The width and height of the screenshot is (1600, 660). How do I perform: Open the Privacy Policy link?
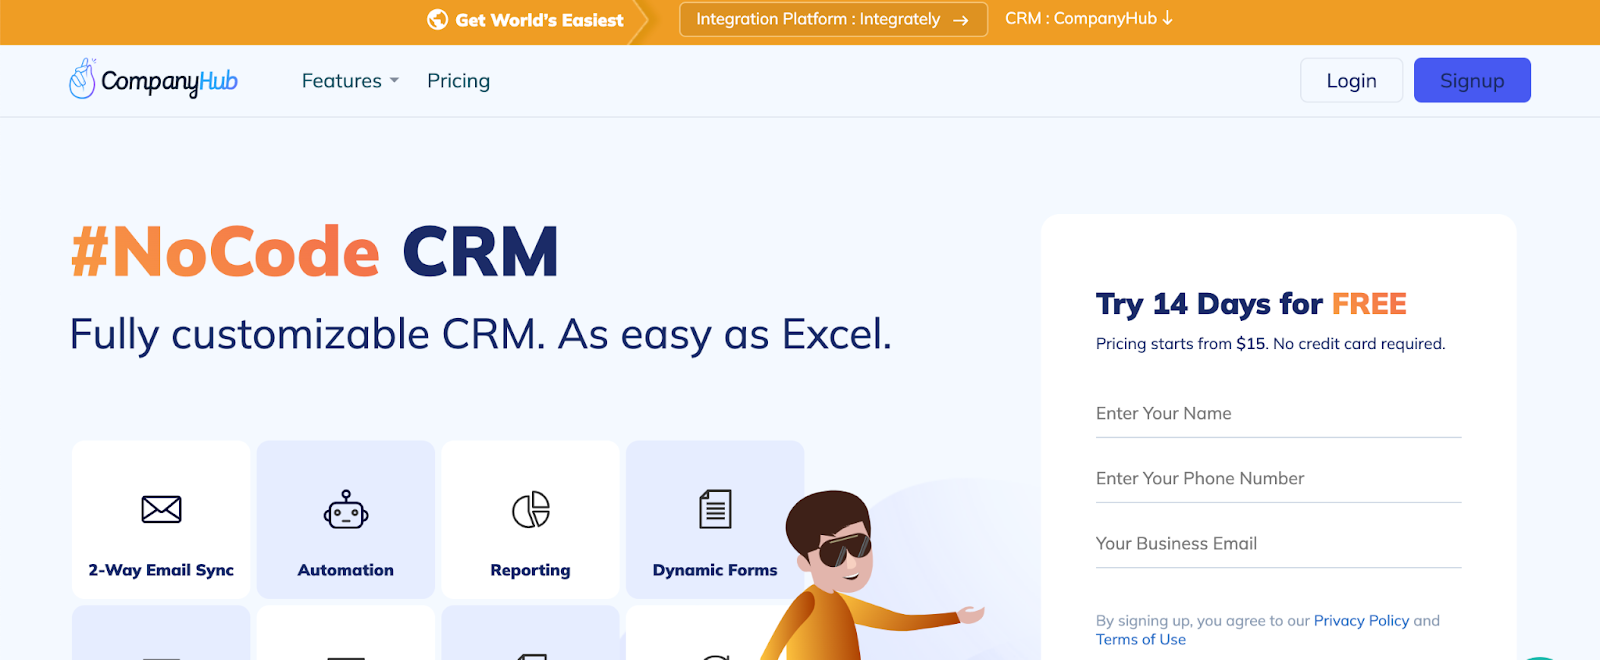point(1361,621)
